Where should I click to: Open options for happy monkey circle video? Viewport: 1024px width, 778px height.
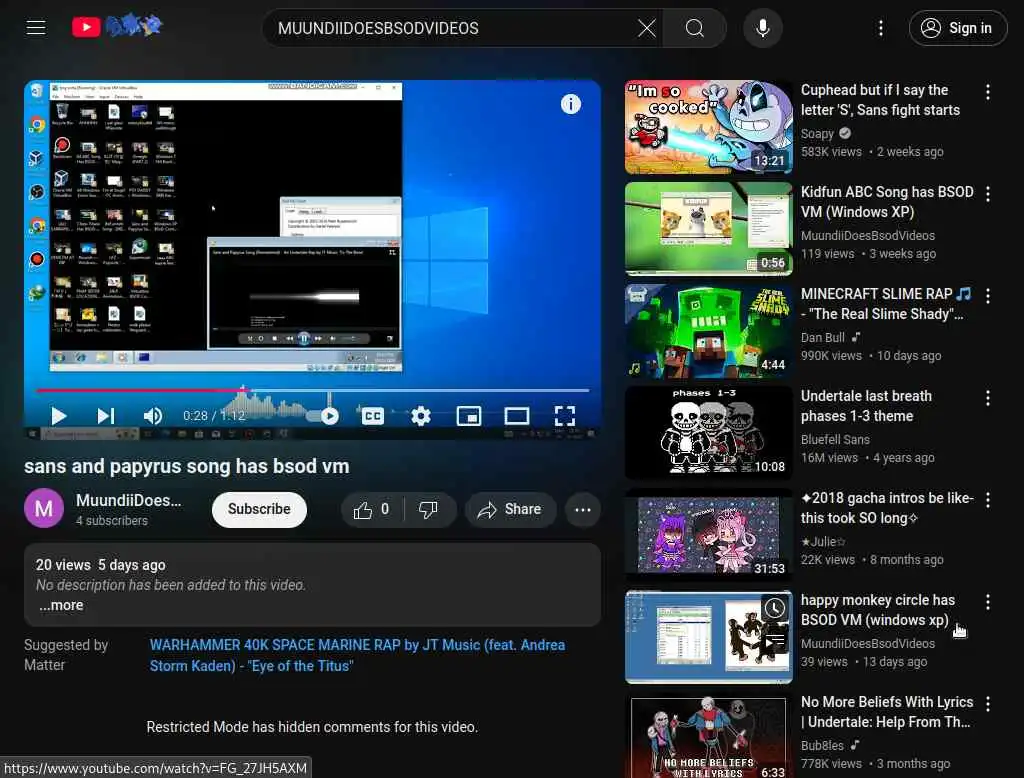[x=987, y=602]
